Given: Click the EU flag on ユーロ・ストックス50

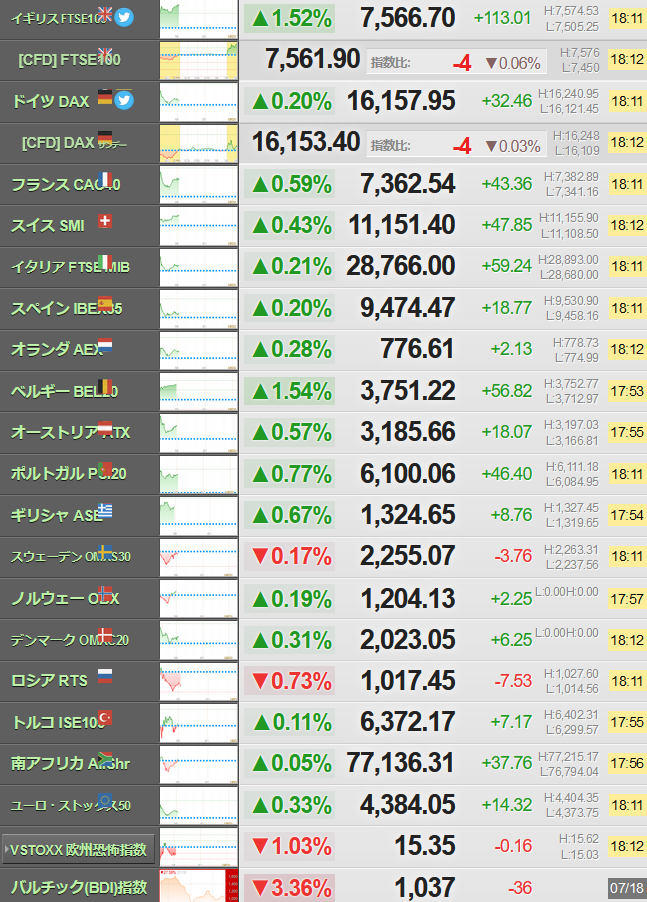Looking at the screenshot, I should [x=105, y=800].
